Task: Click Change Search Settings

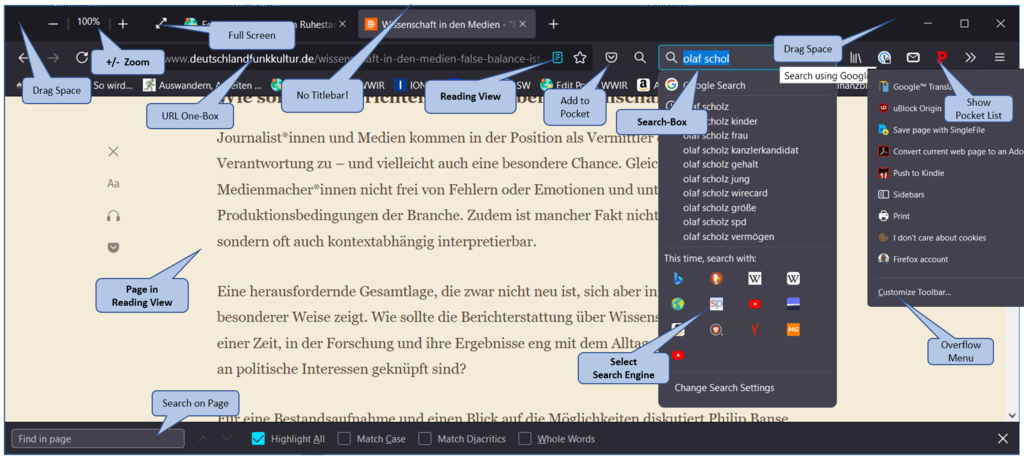Action: pos(724,387)
